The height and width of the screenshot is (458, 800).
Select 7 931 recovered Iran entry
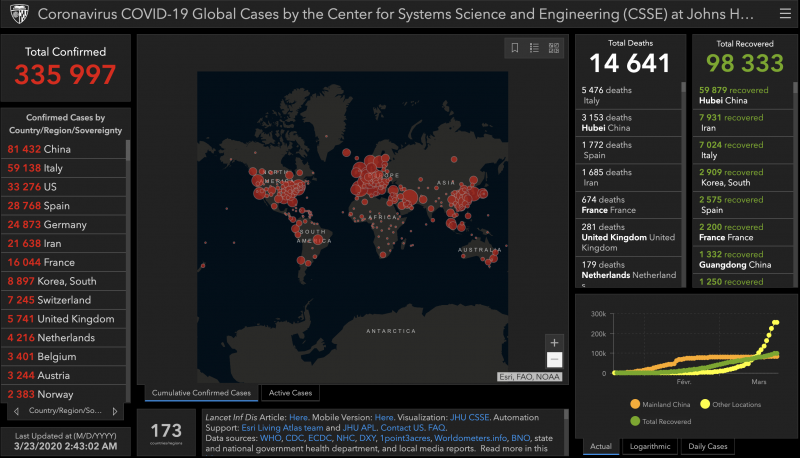pyautogui.click(x=743, y=123)
